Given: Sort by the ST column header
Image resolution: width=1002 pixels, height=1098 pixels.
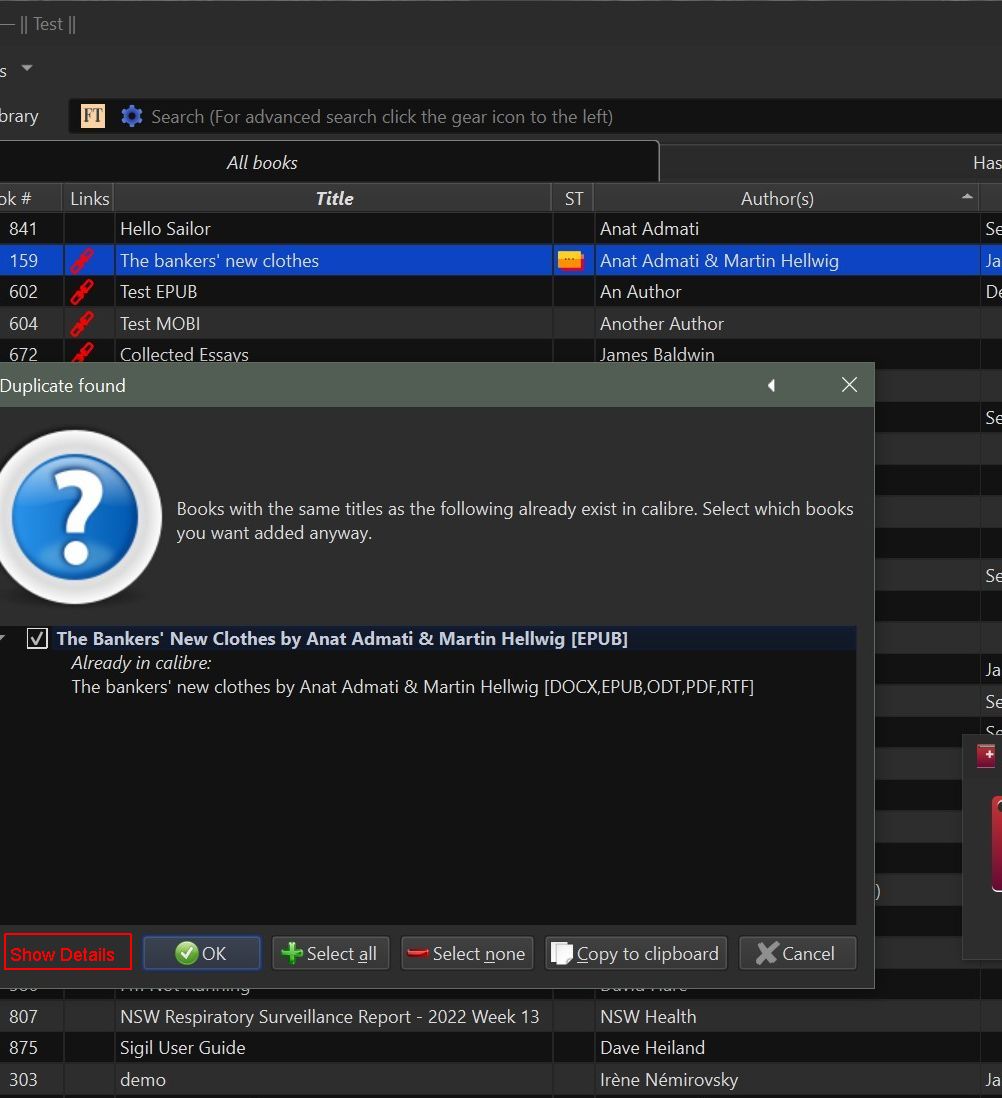Looking at the screenshot, I should [x=573, y=199].
